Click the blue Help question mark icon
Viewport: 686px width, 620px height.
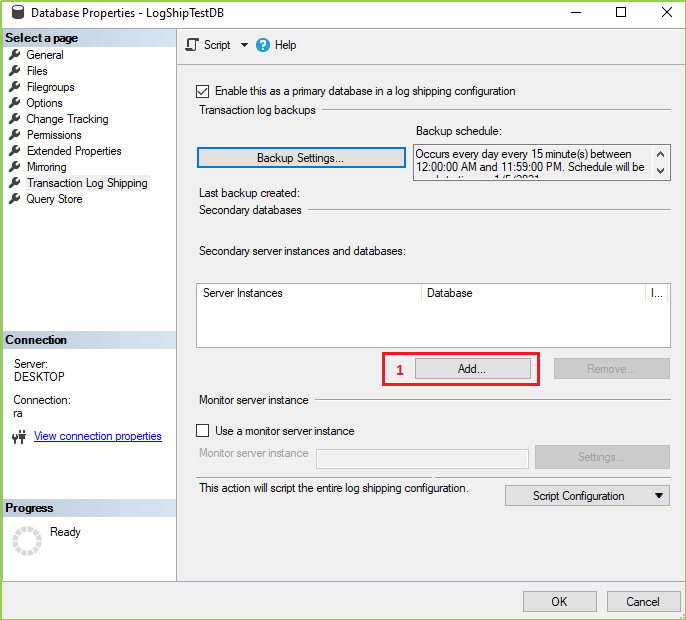[264, 45]
